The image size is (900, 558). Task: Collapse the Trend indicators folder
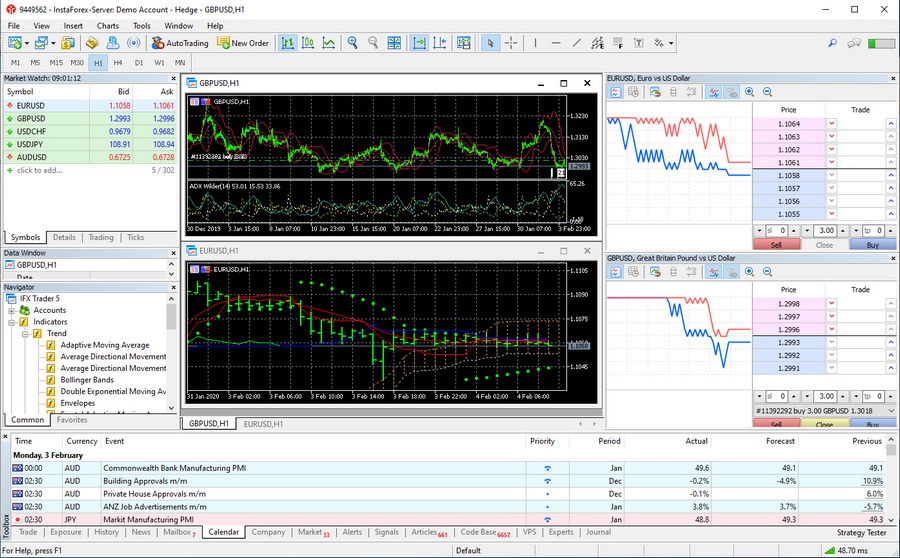click(24, 334)
